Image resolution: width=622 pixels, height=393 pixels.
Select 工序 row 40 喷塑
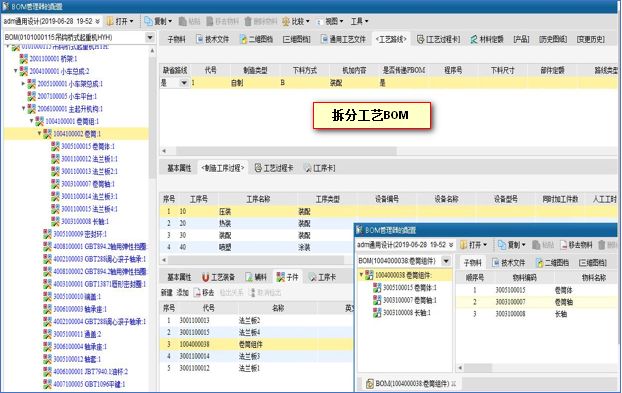pos(257,247)
